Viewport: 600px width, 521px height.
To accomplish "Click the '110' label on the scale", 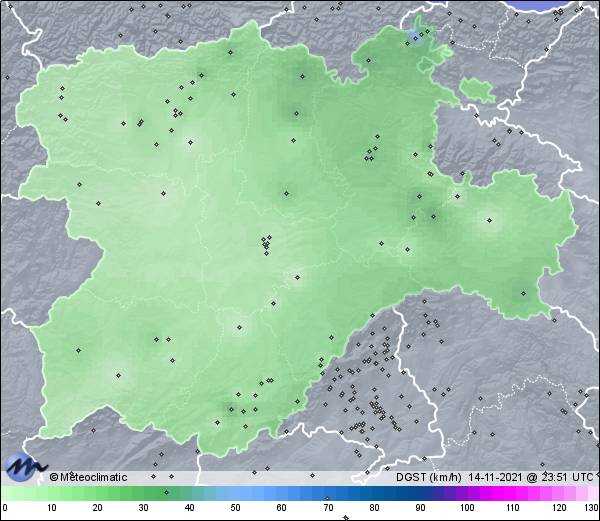I will pos(513,508).
